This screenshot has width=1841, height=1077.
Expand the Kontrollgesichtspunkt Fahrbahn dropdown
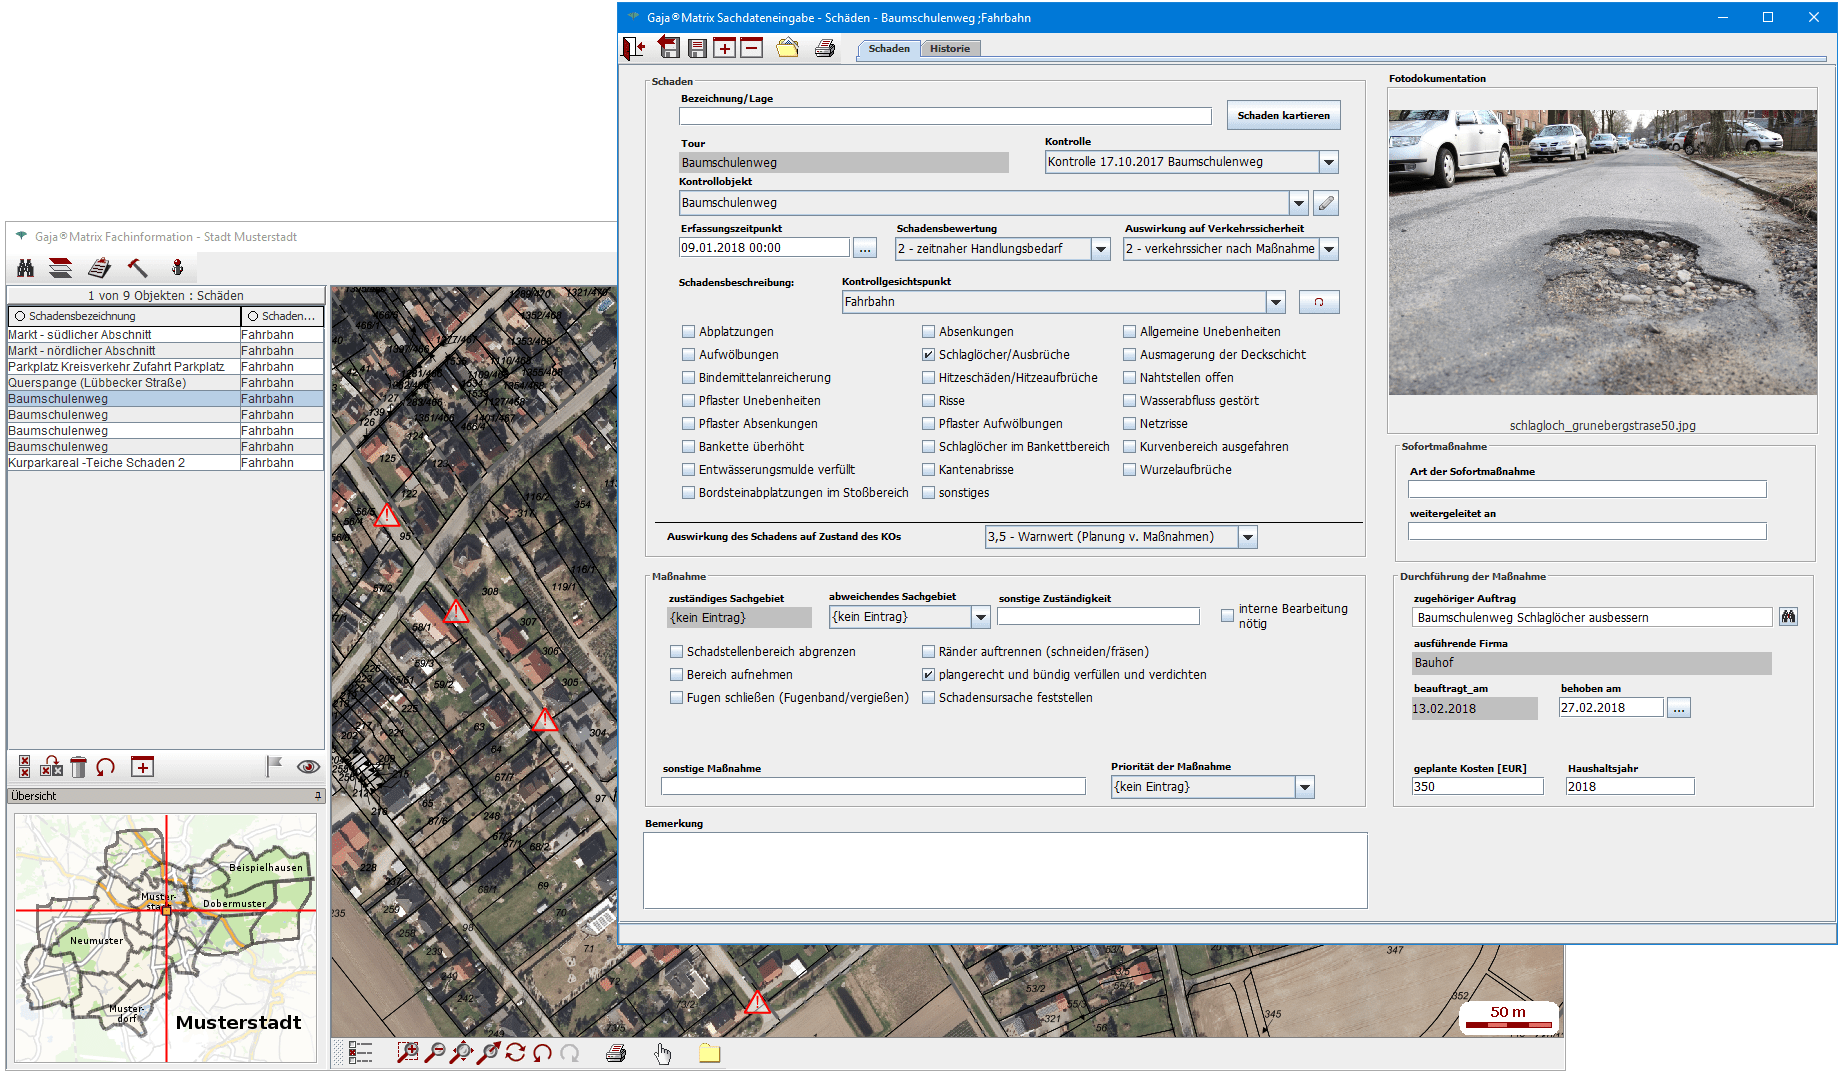click(1276, 302)
